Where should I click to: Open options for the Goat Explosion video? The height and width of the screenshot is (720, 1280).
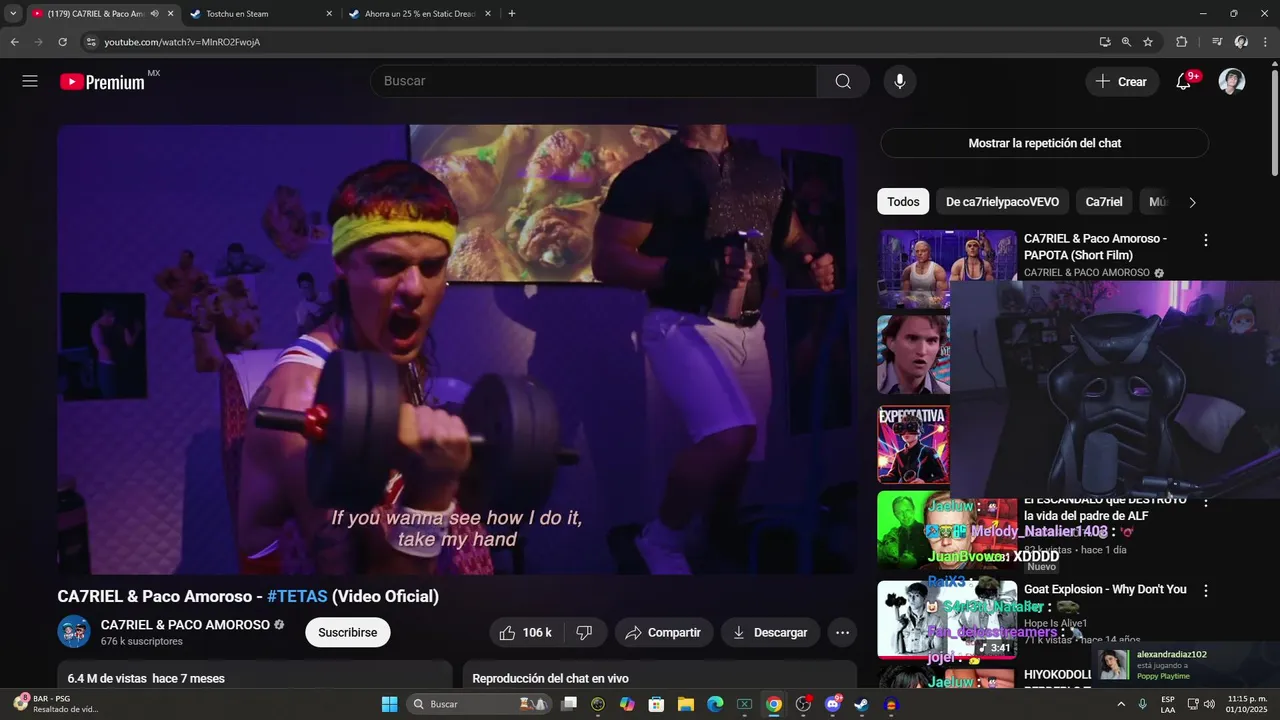(1205, 591)
